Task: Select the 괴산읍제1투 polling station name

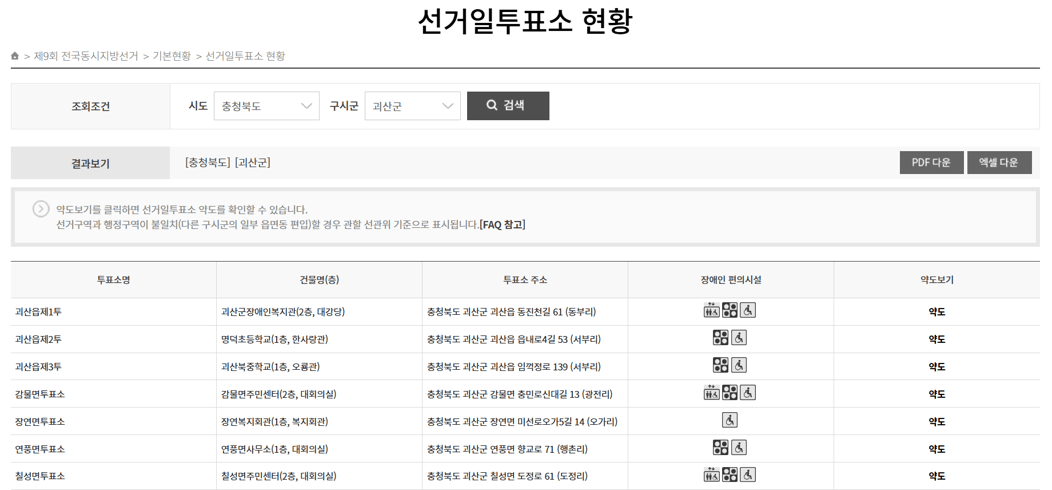Action: click(38, 312)
